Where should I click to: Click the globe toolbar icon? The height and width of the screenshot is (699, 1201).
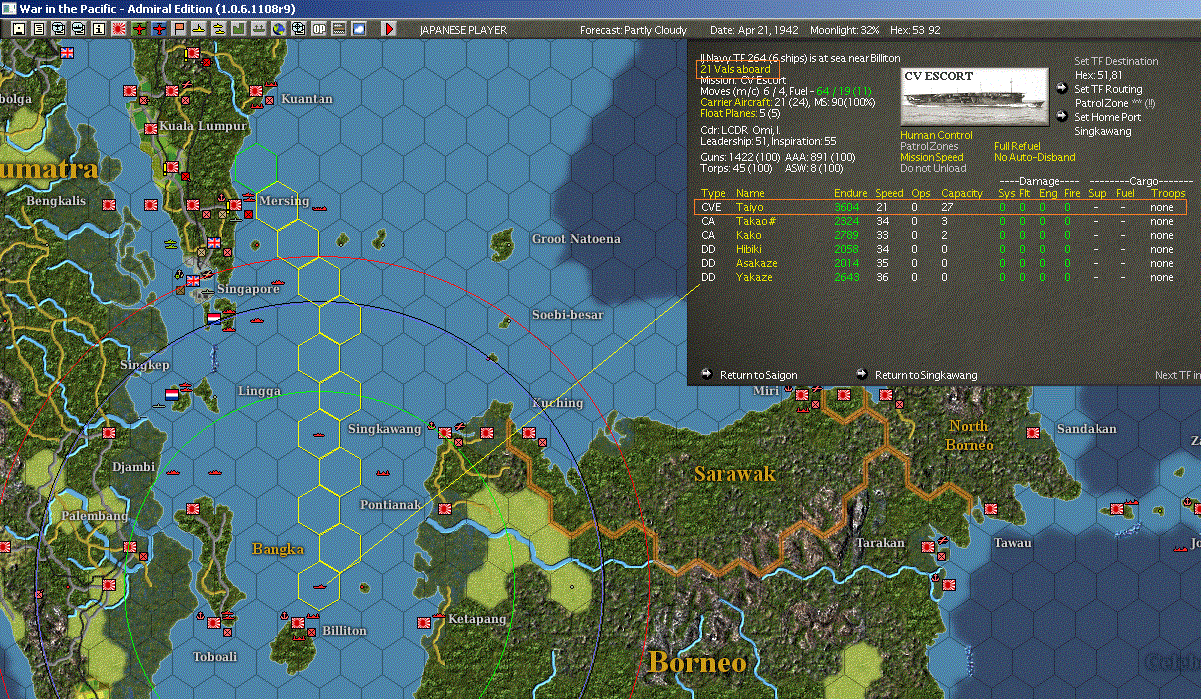278,29
